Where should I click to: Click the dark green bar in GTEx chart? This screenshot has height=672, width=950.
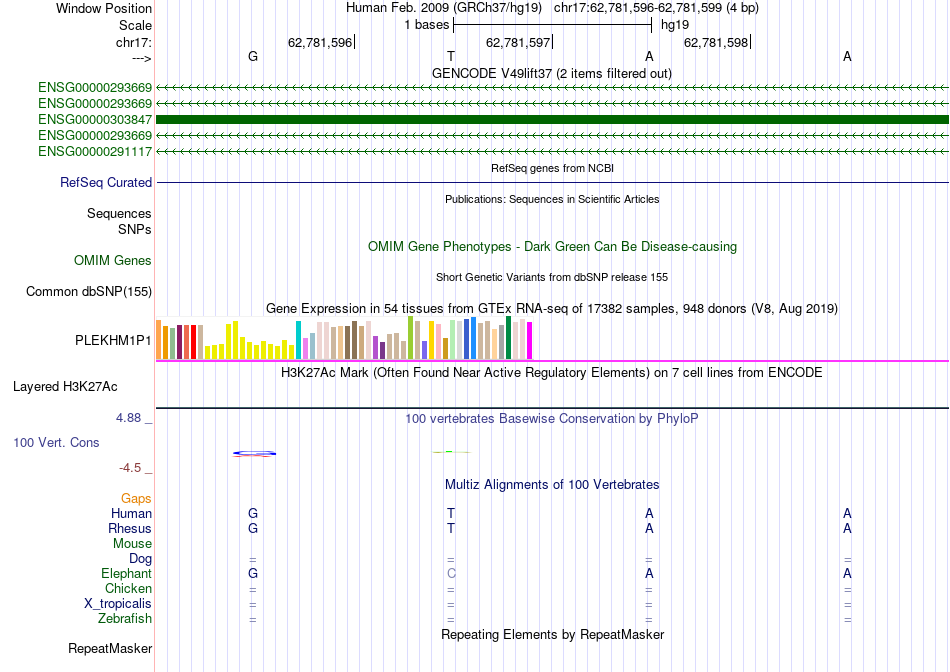click(508, 338)
